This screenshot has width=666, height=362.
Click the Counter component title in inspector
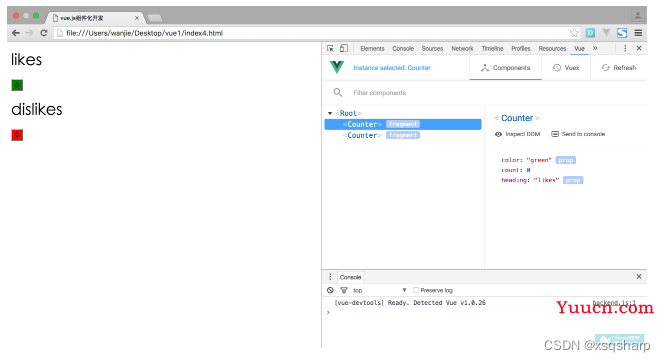[517, 118]
